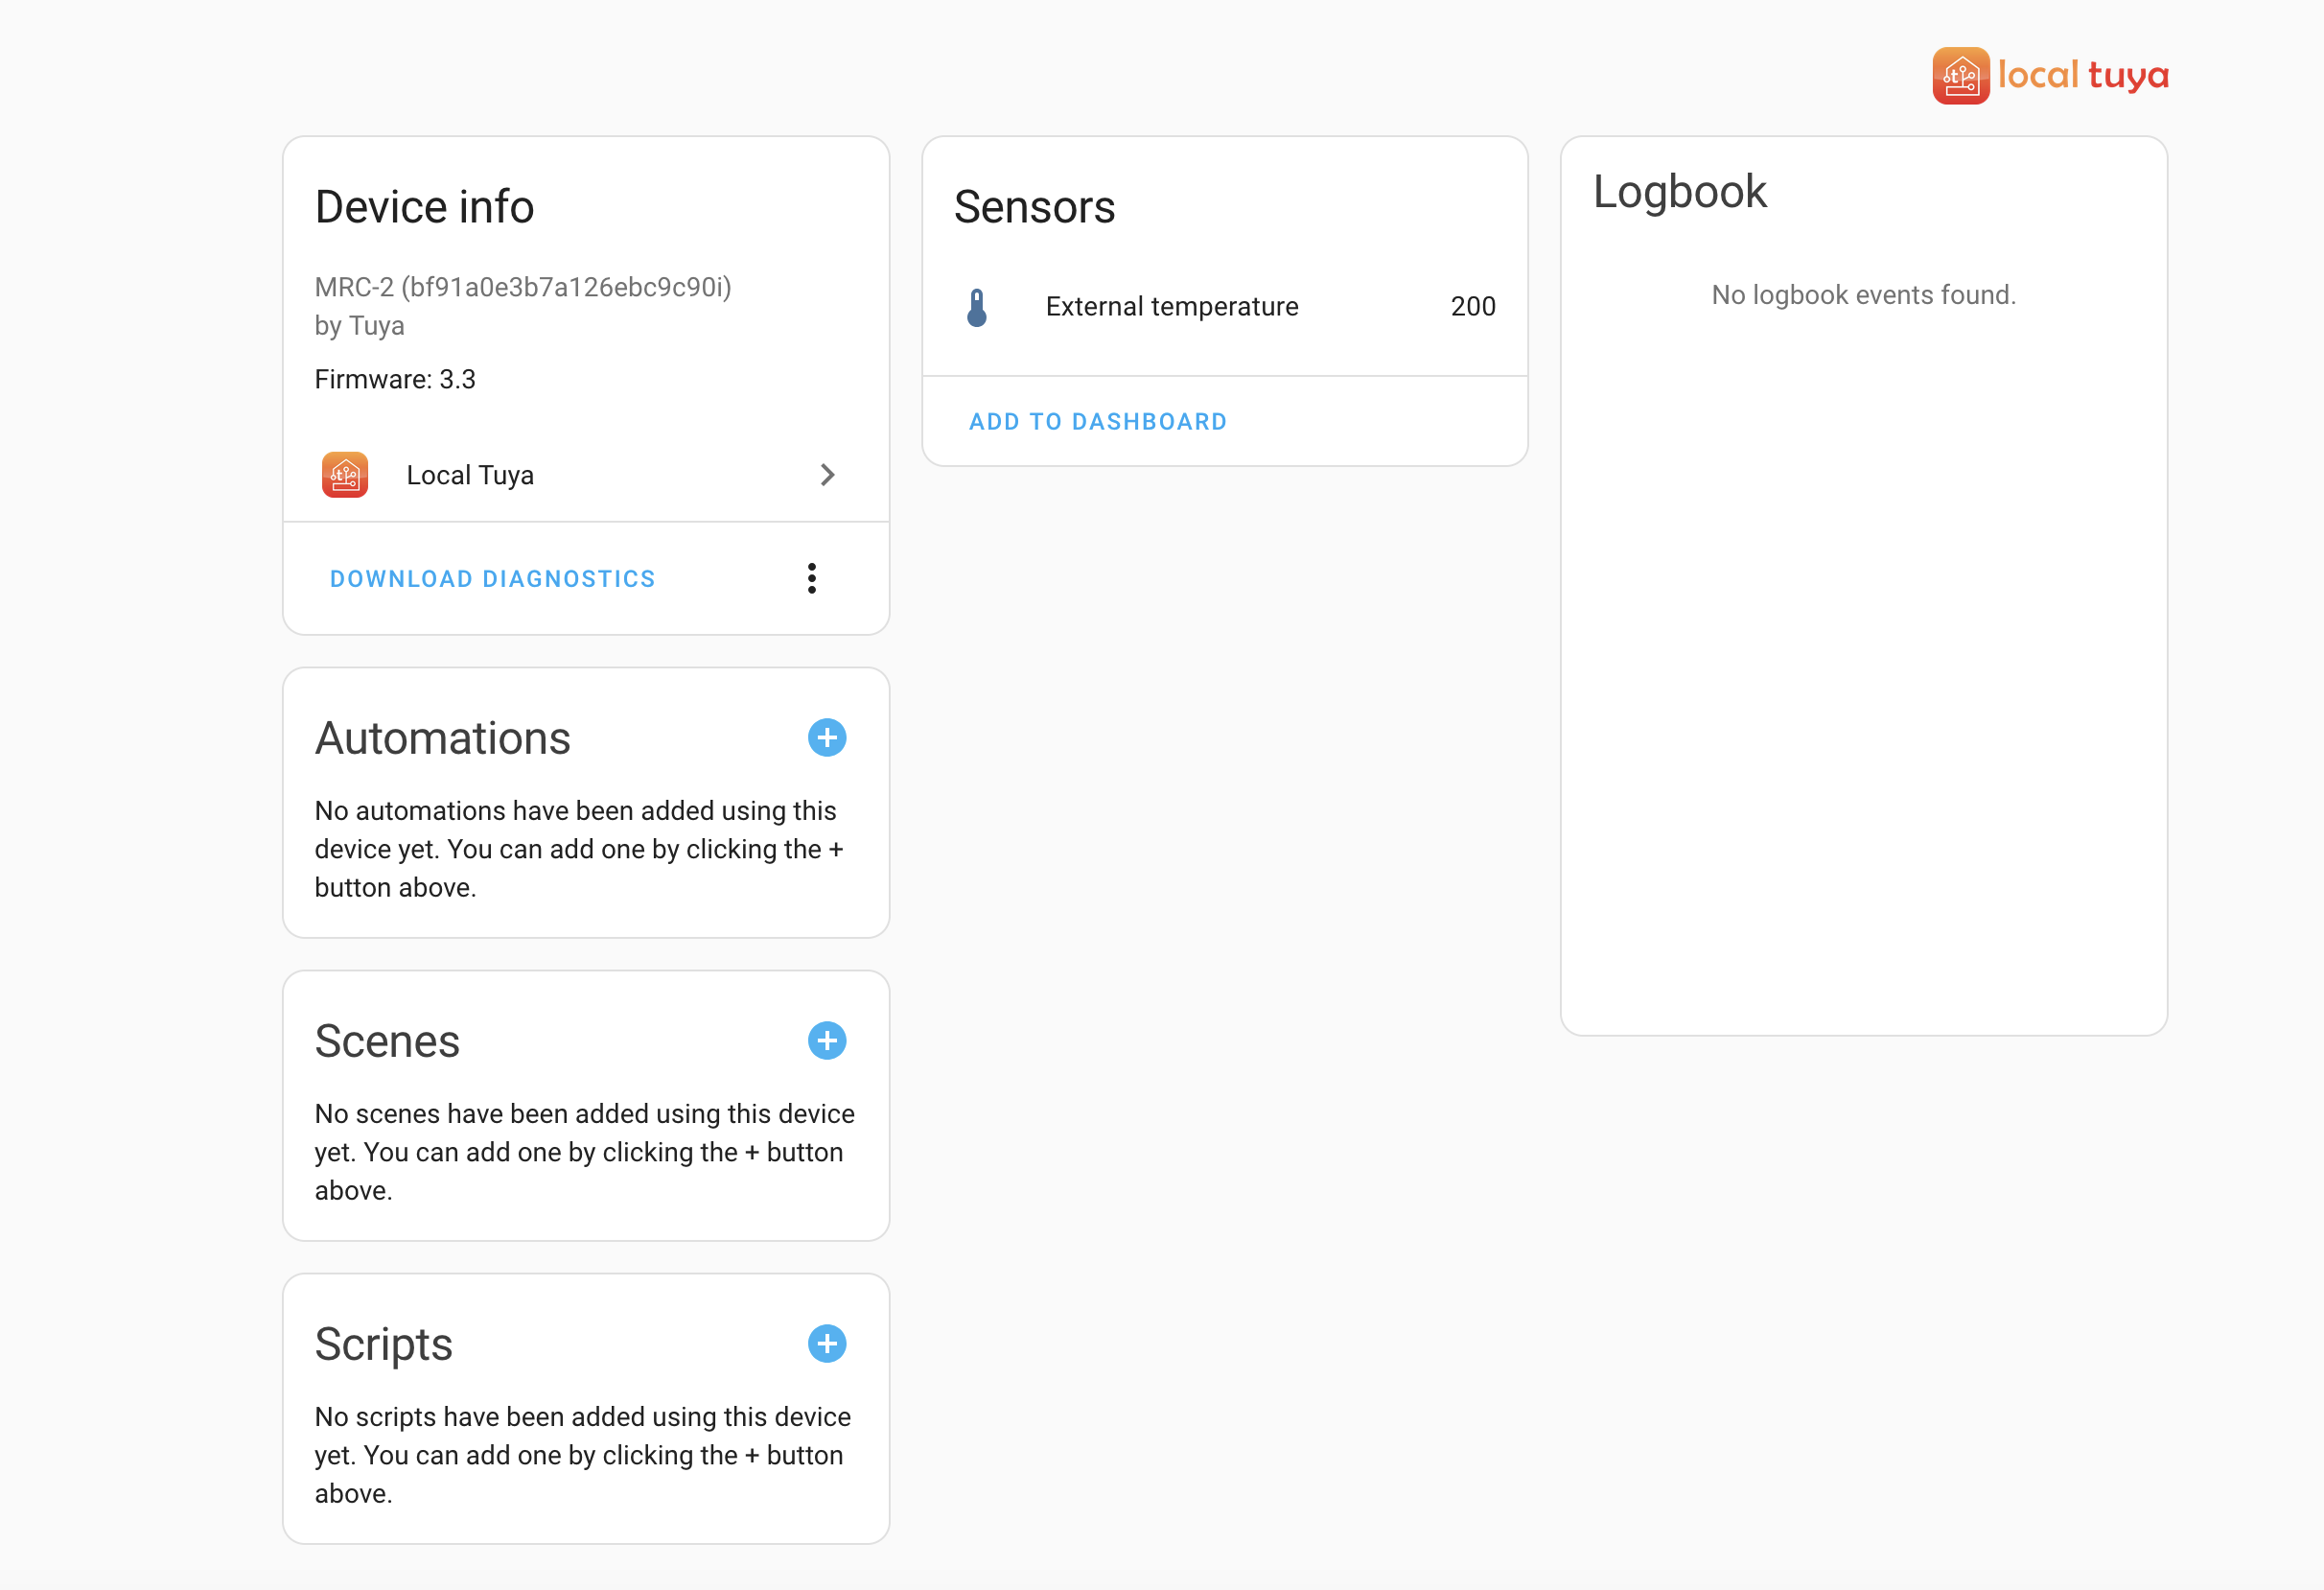Open the Local Tuya integration row
2324x1590 pixels.
coord(470,475)
